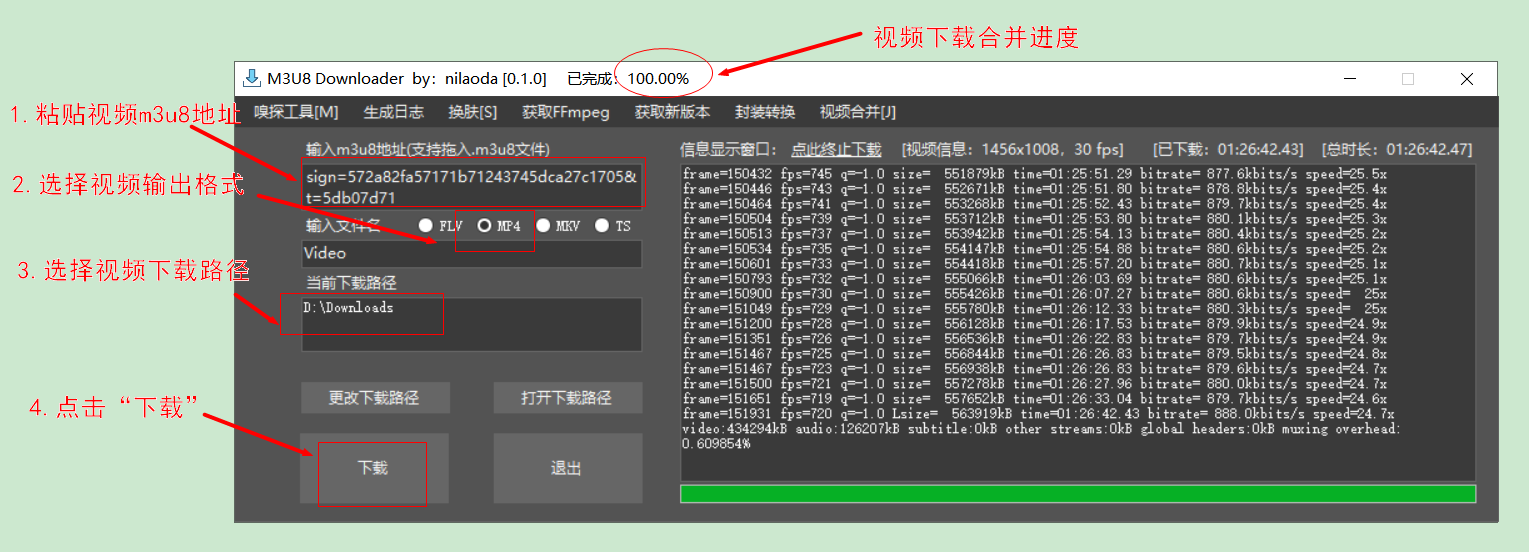Click the green download progress bar

1078,494
